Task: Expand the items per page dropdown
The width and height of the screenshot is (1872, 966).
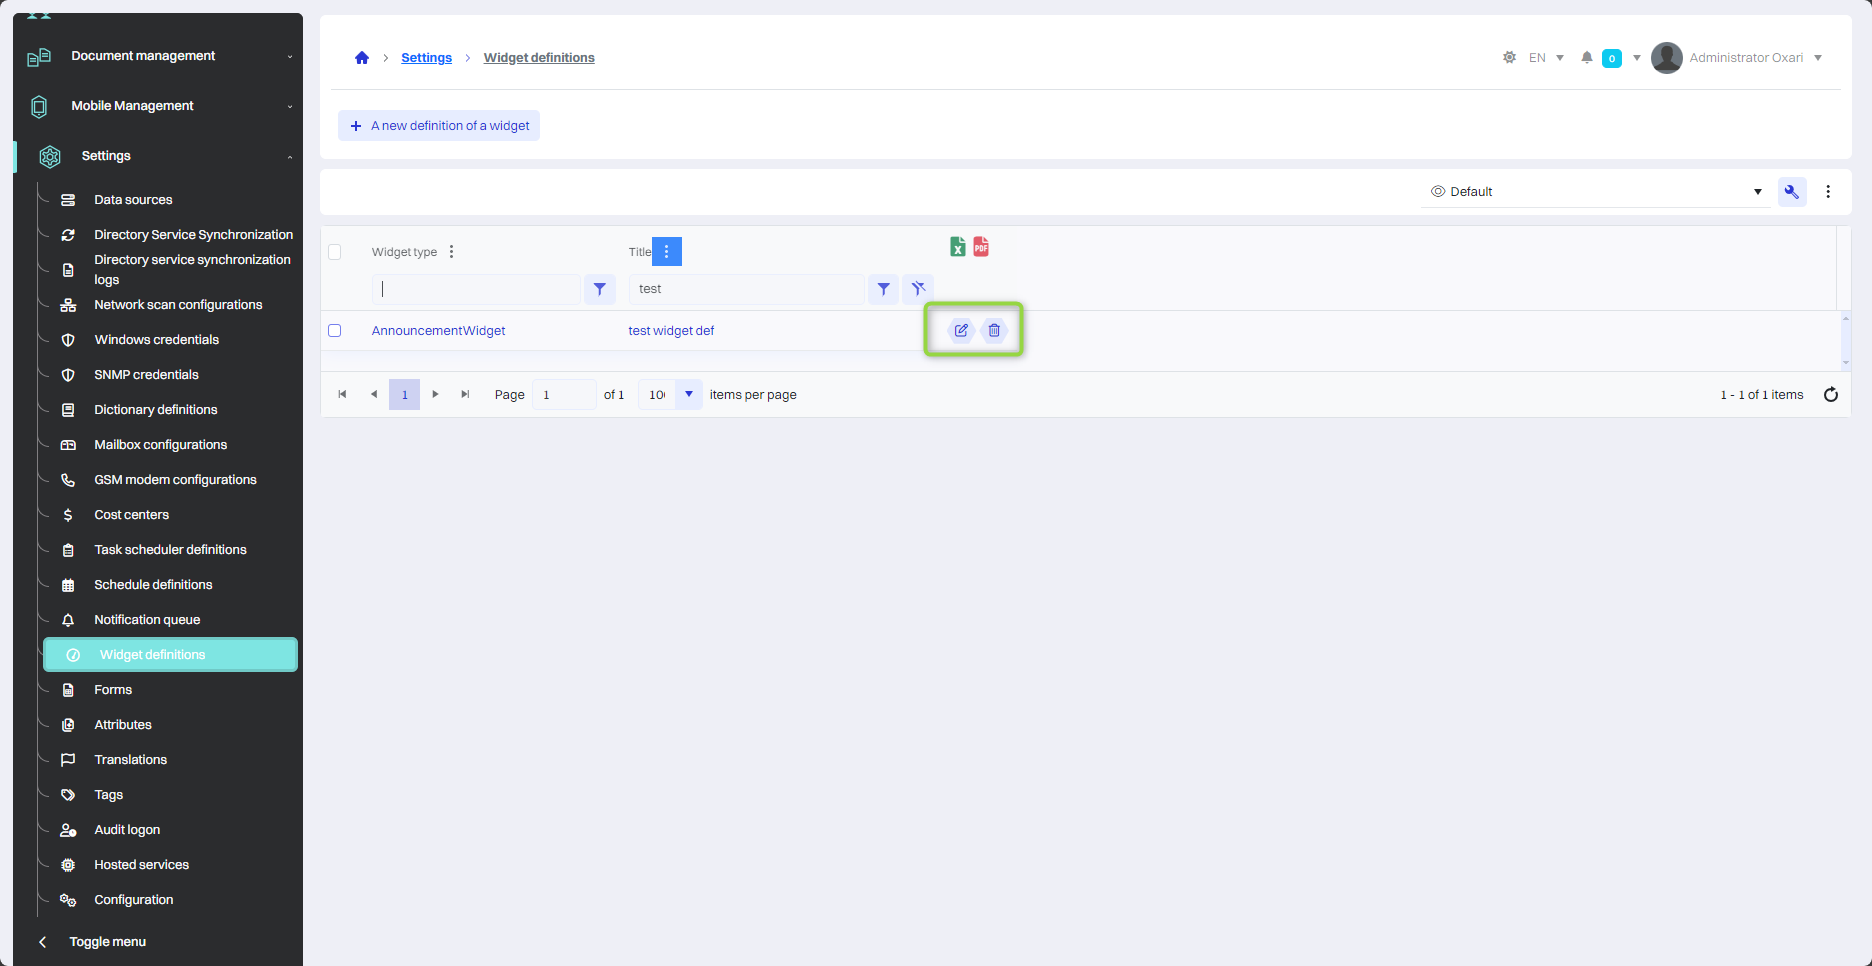Action: tap(688, 395)
